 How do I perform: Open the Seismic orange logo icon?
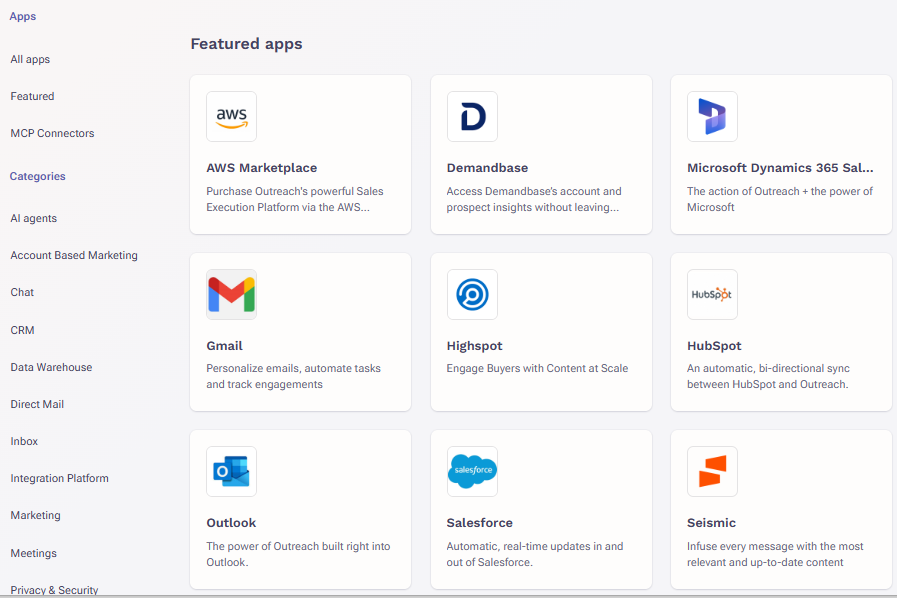[712, 472]
